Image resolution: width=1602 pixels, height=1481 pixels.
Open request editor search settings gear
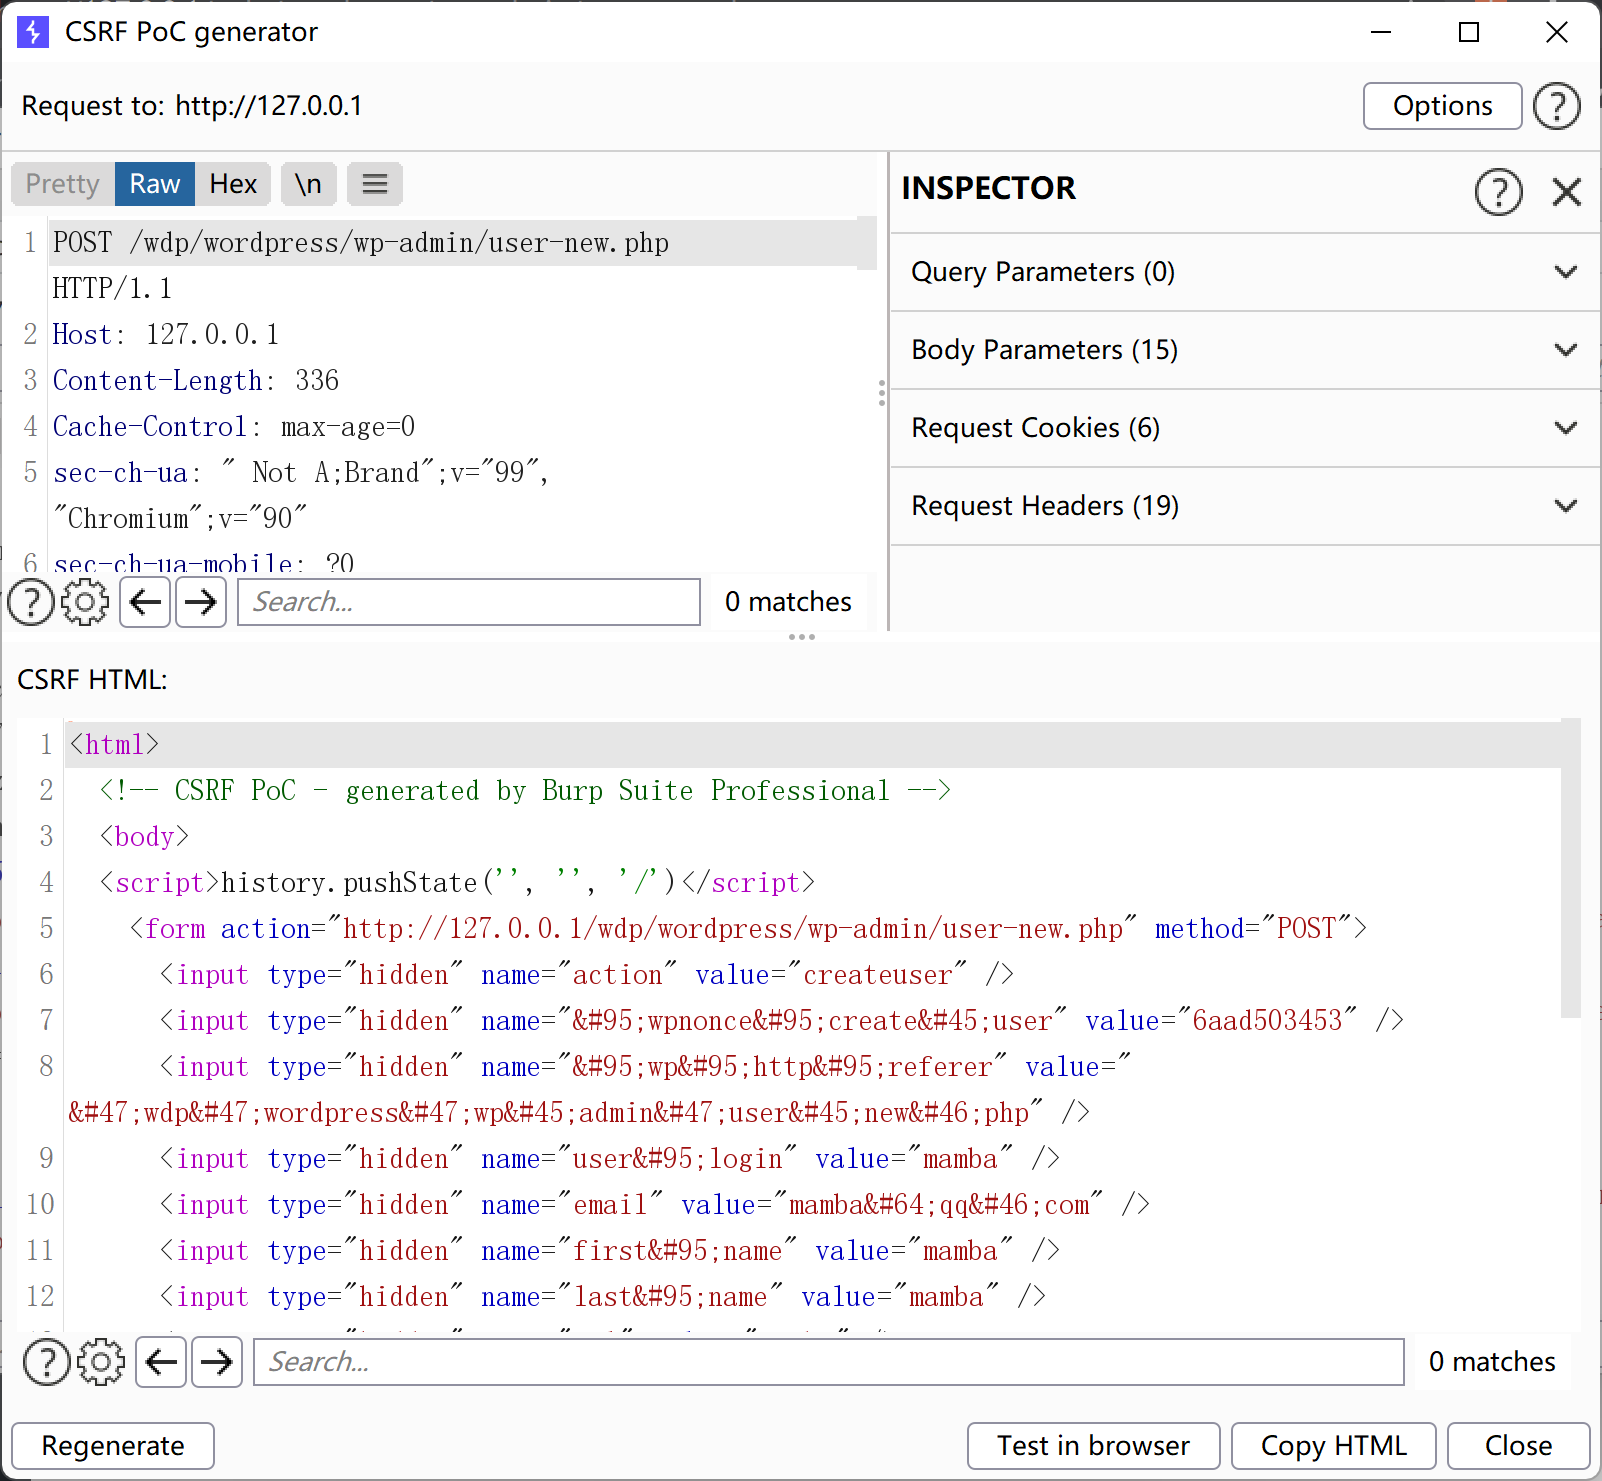[85, 602]
